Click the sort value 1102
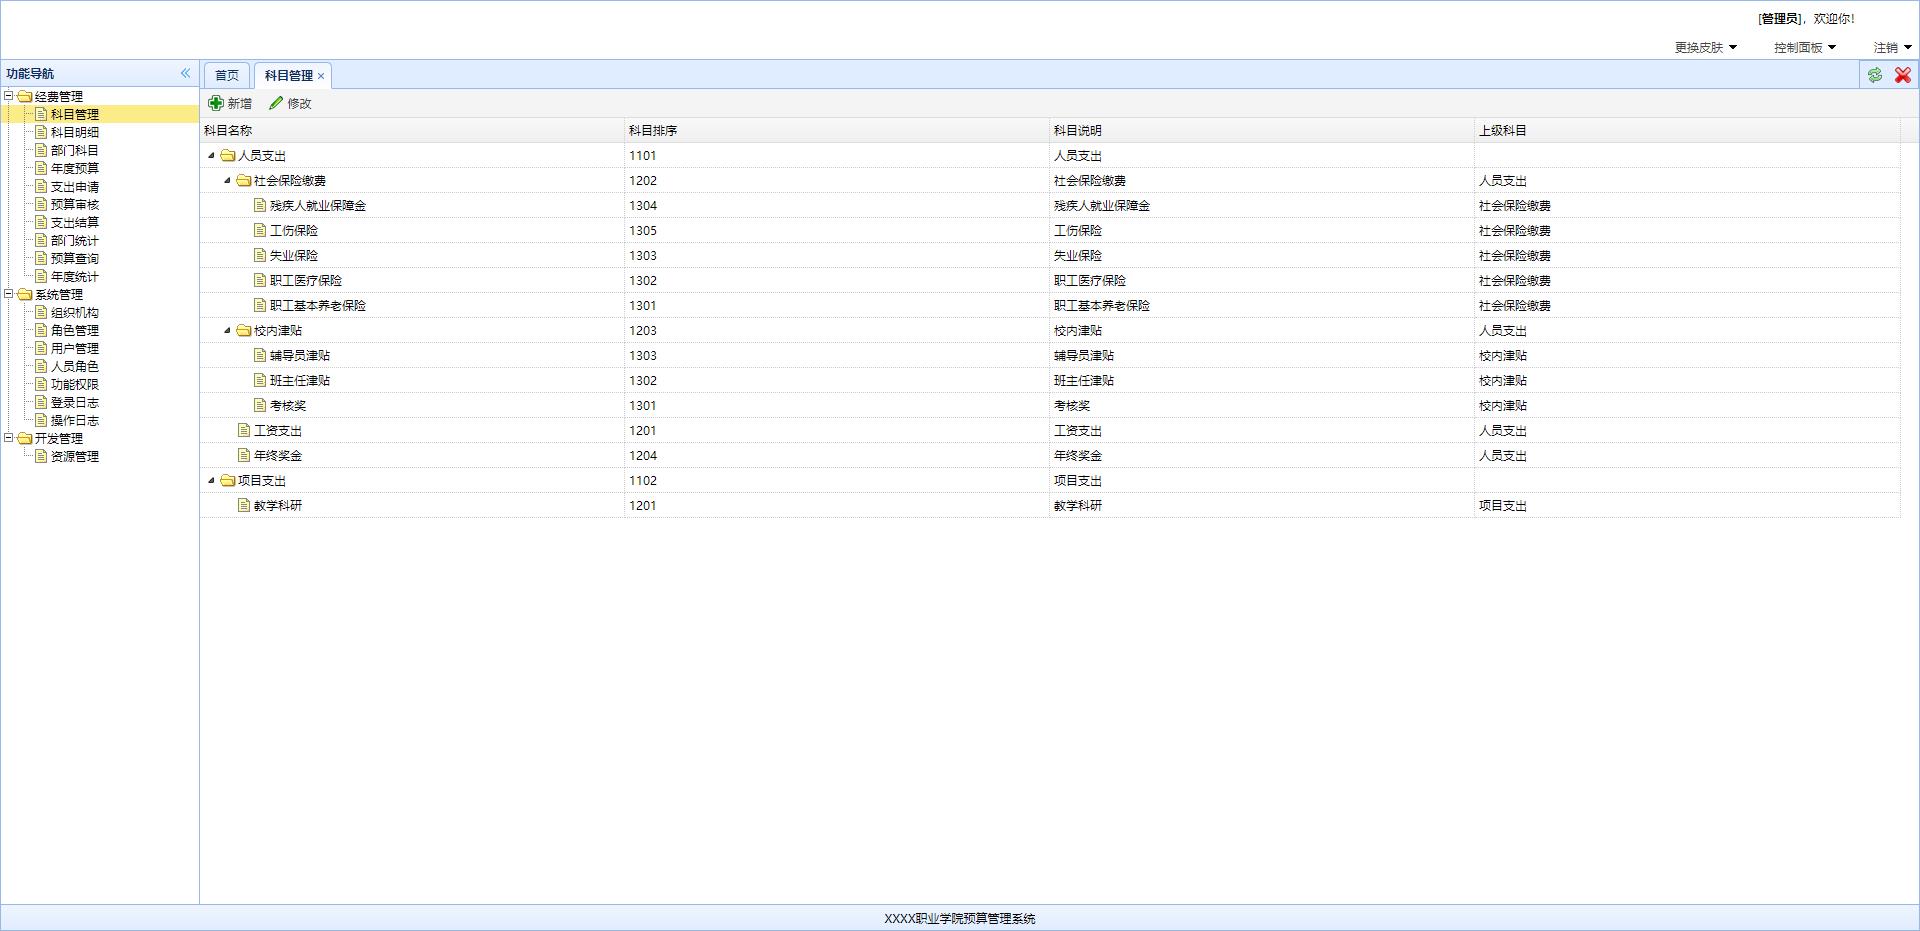 pyautogui.click(x=643, y=480)
